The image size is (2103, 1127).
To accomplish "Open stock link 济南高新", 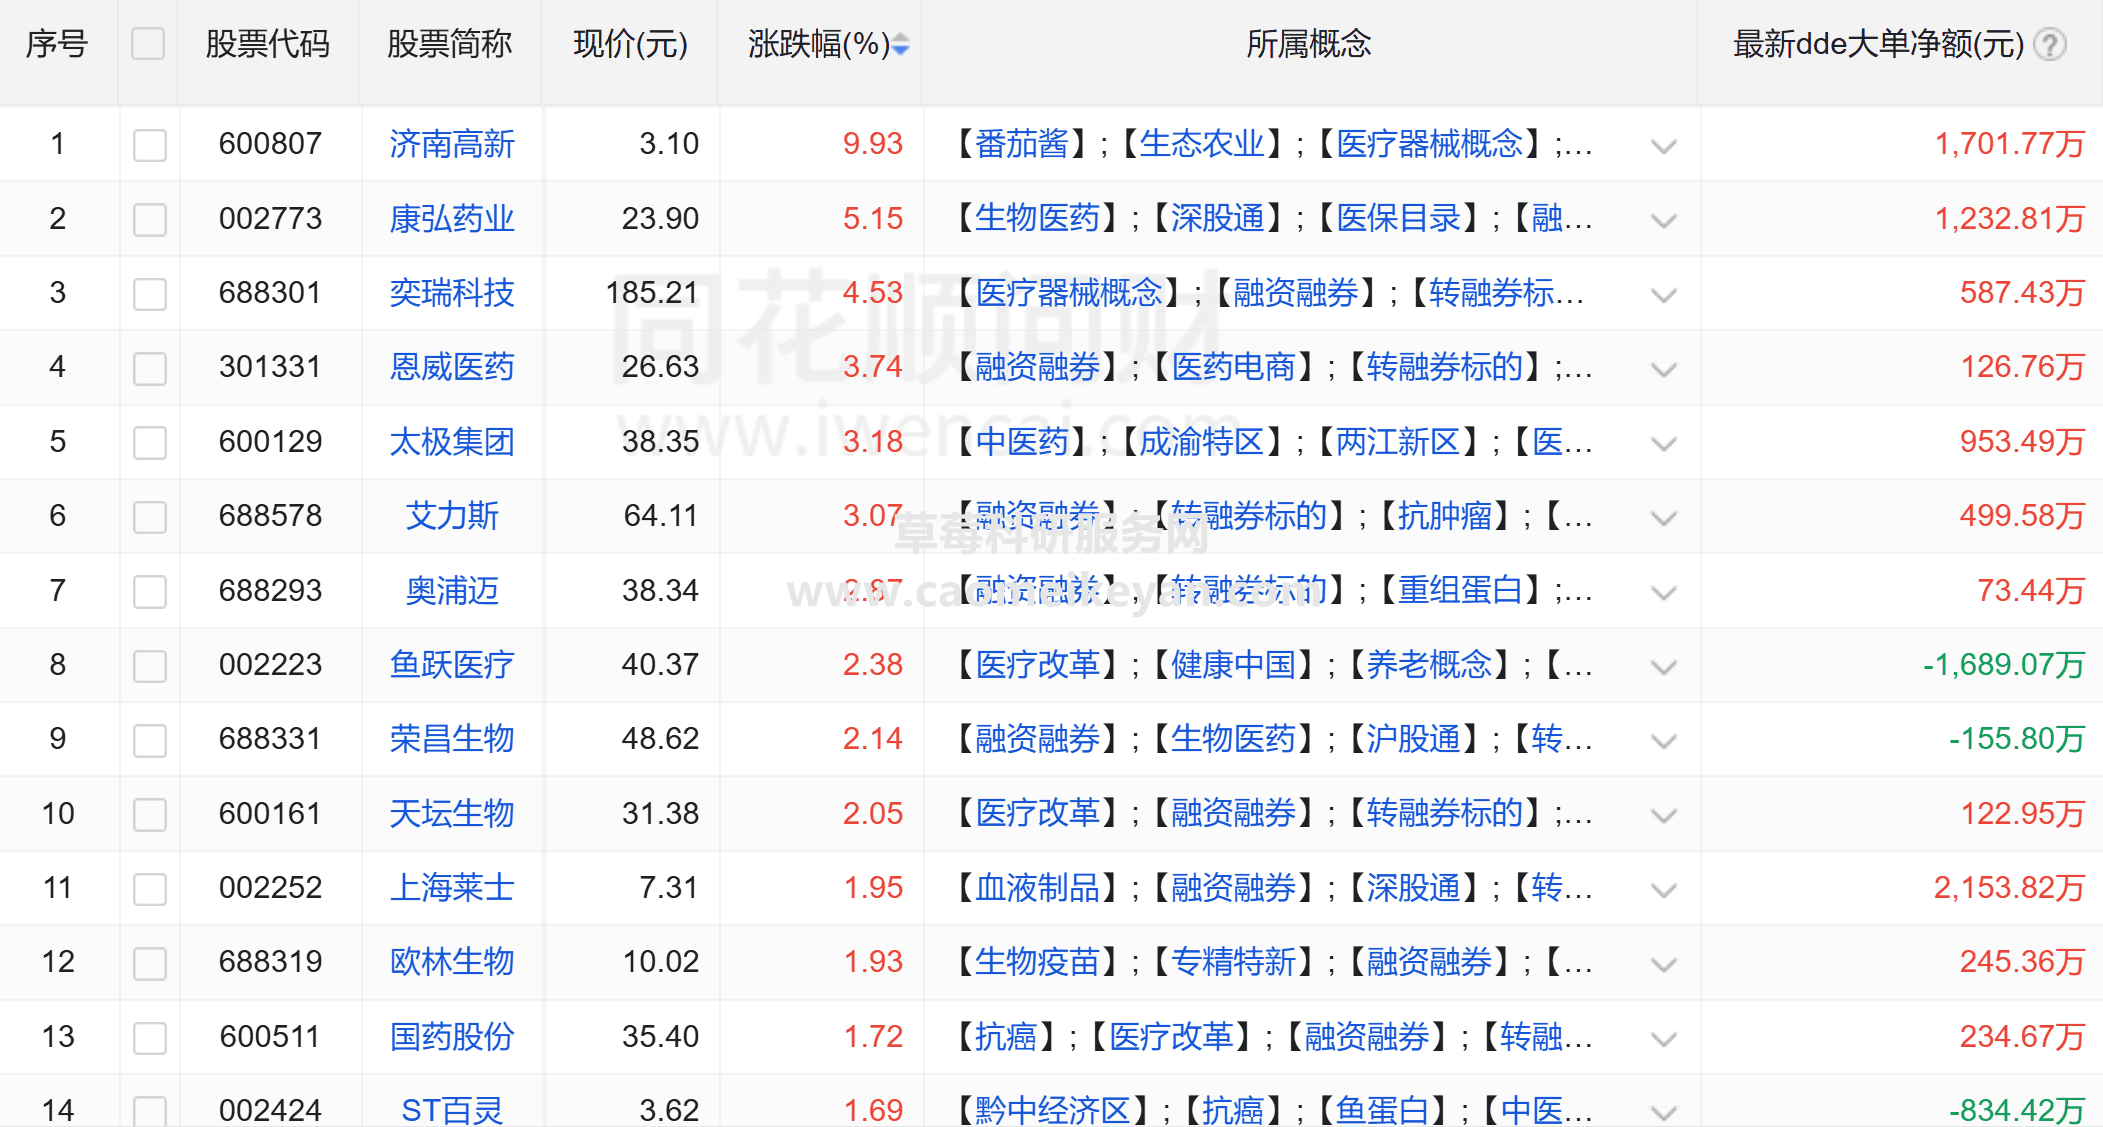I will 452,144.
